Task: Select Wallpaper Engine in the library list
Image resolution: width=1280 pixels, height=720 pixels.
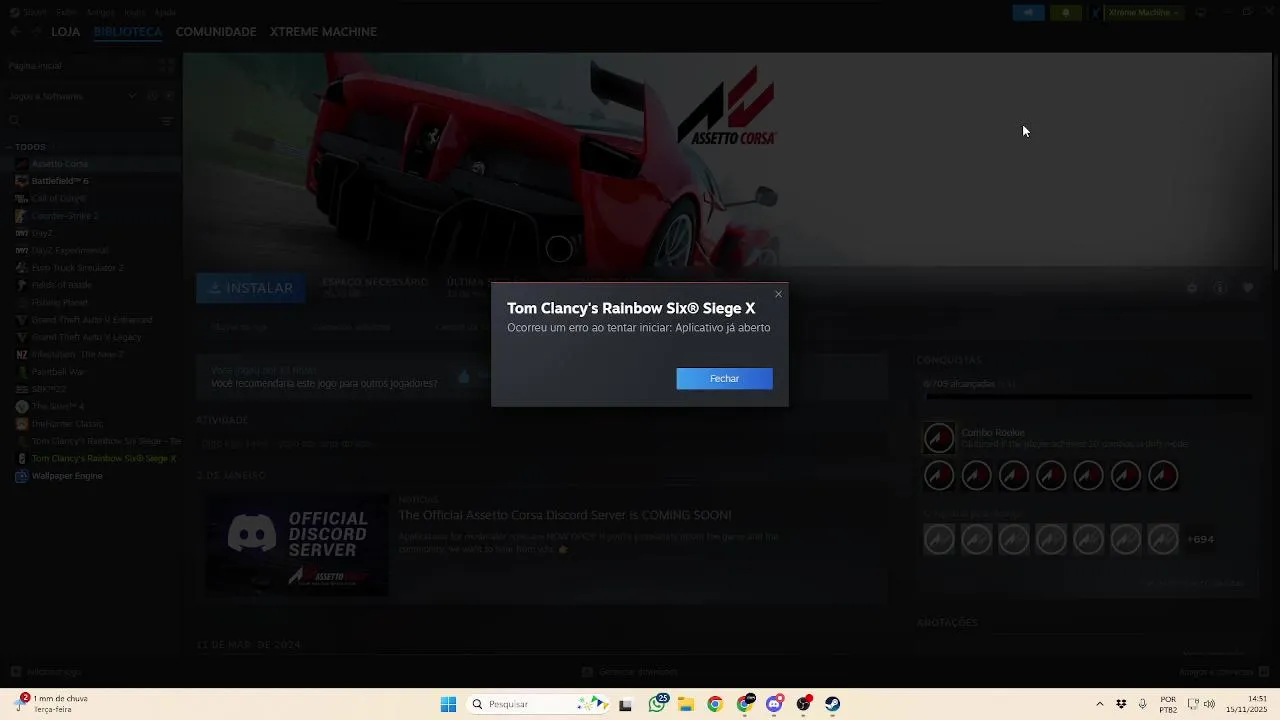Action: 67,476
